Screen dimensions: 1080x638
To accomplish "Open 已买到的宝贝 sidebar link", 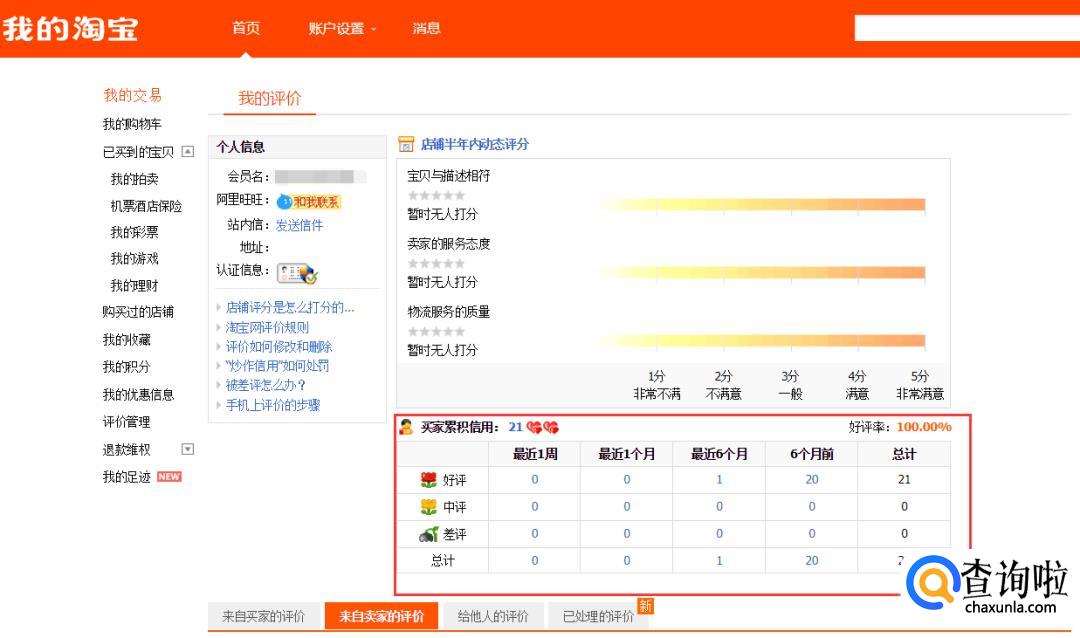I will coord(138,152).
